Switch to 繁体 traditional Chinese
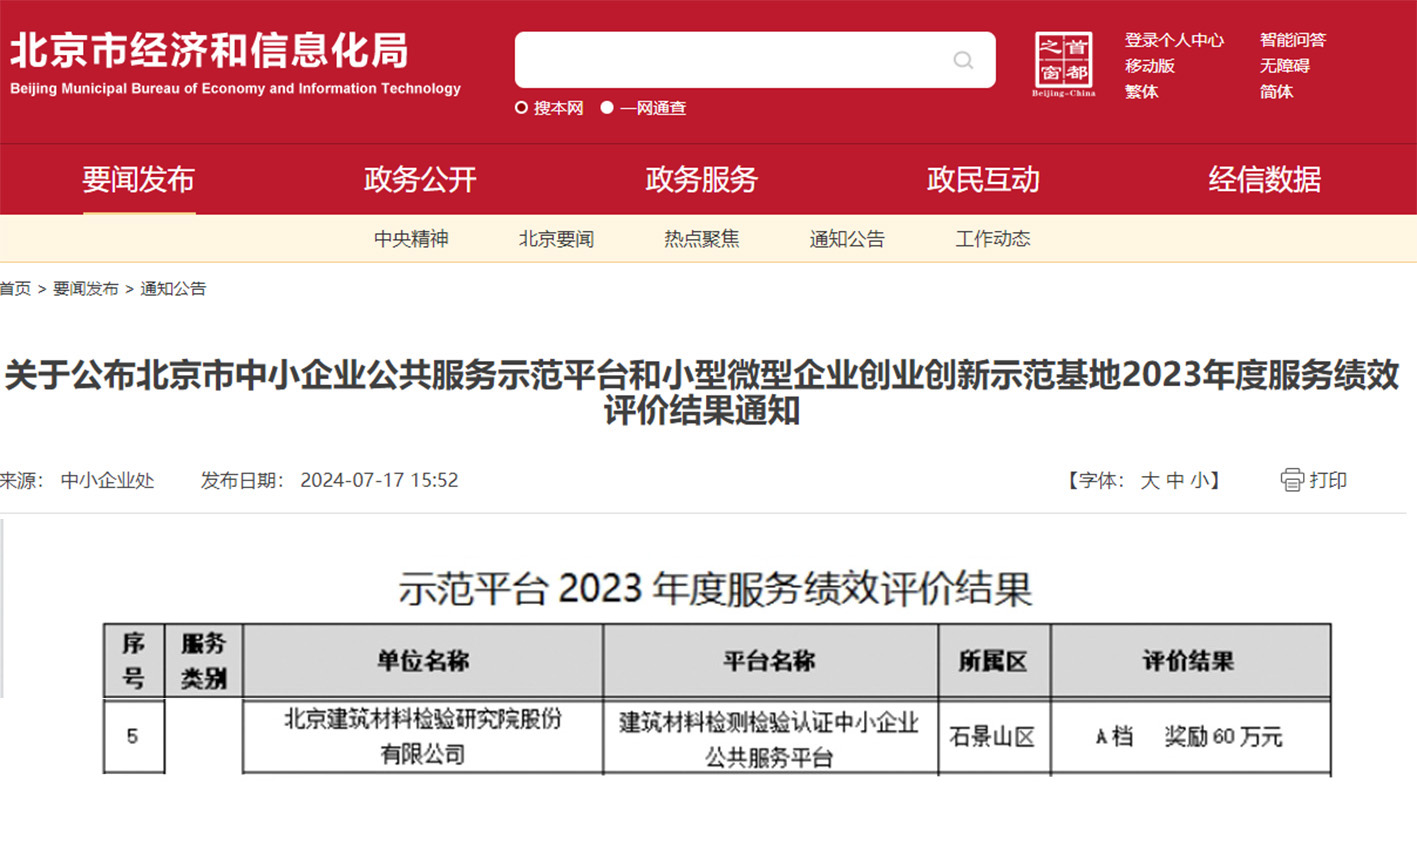 pos(1141,92)
